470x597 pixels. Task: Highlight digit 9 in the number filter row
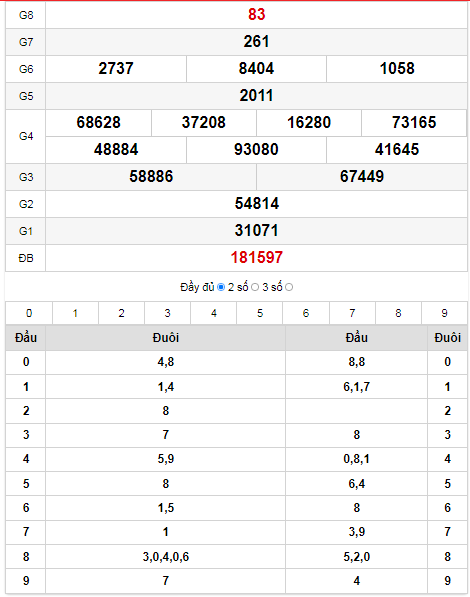click(x=444, y=313)
